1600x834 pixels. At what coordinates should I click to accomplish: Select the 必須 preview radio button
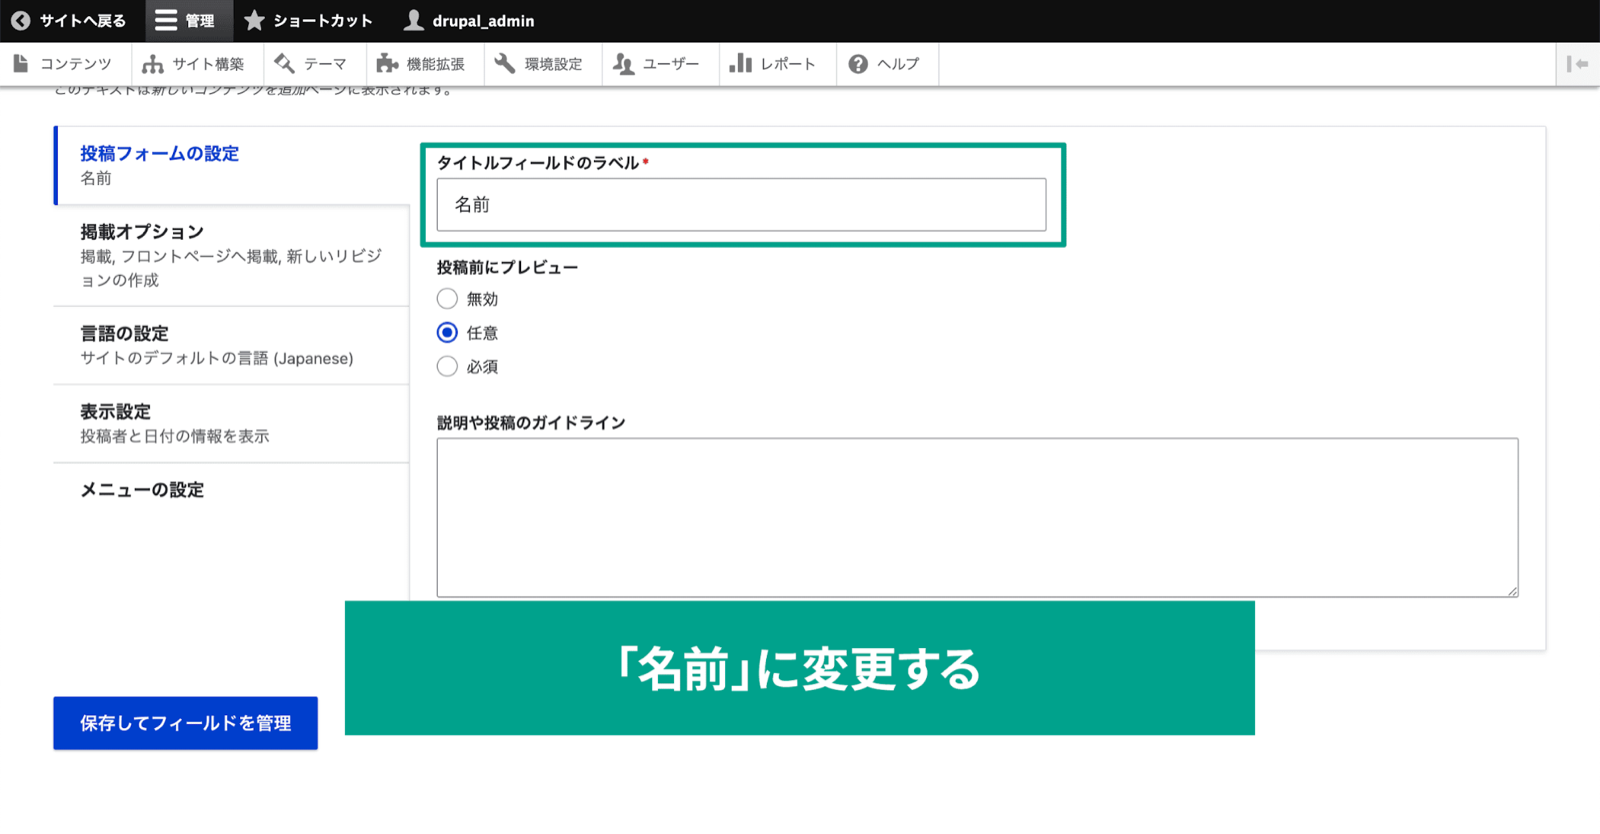(x=447, y=367)
